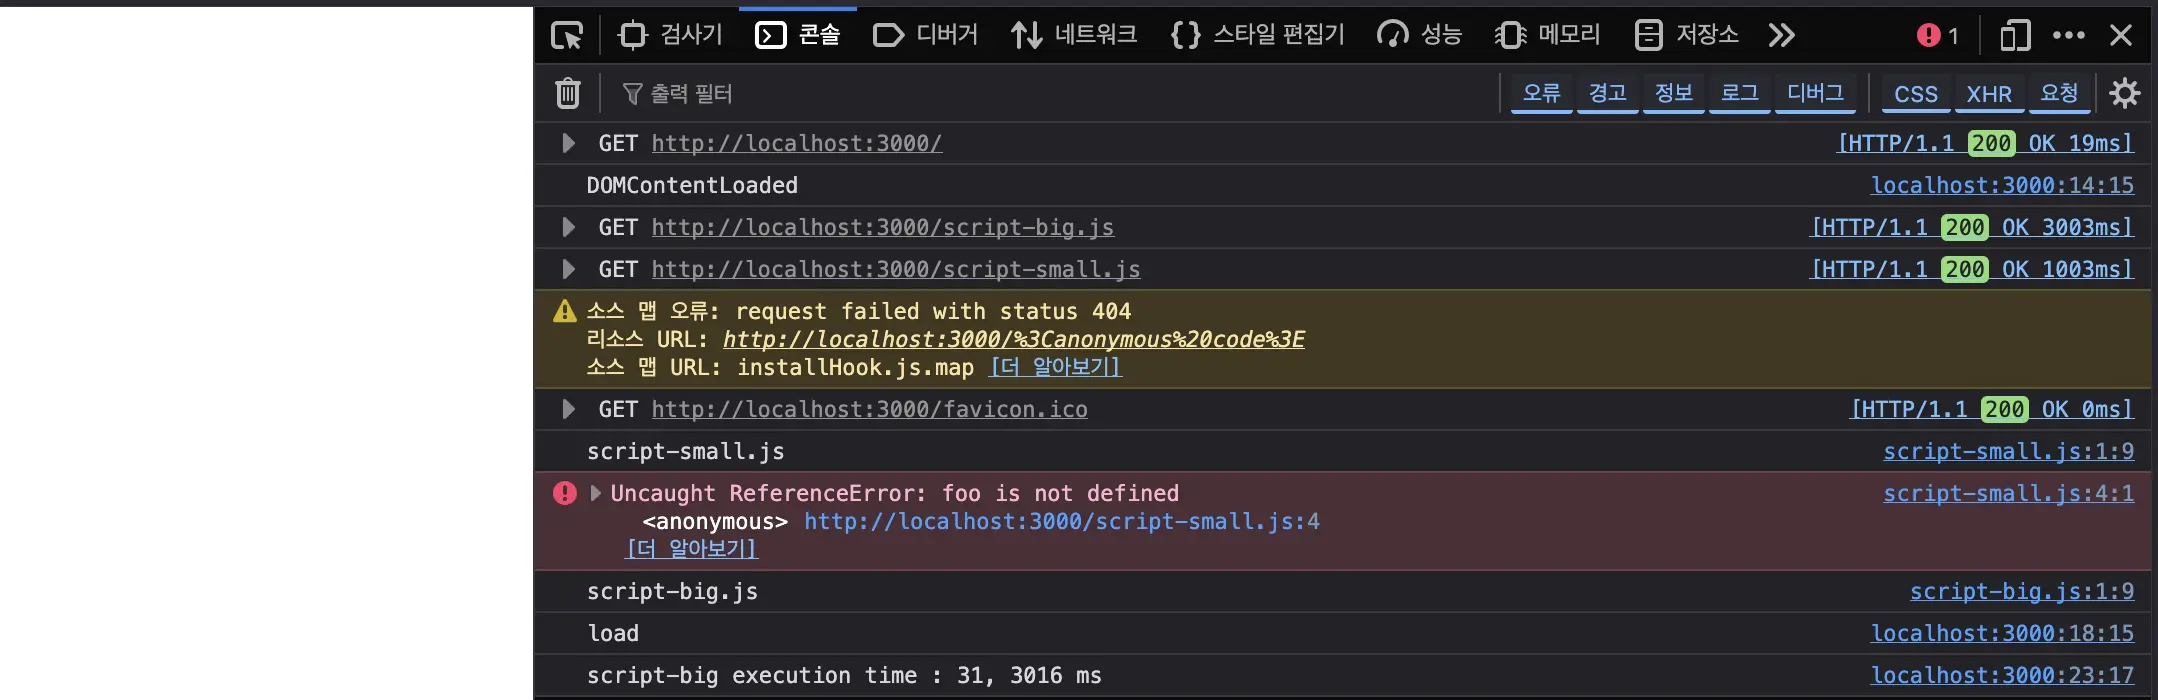Show more tools via double chevron
This screenshot has height=700, width=2158.
point(1781,36)
